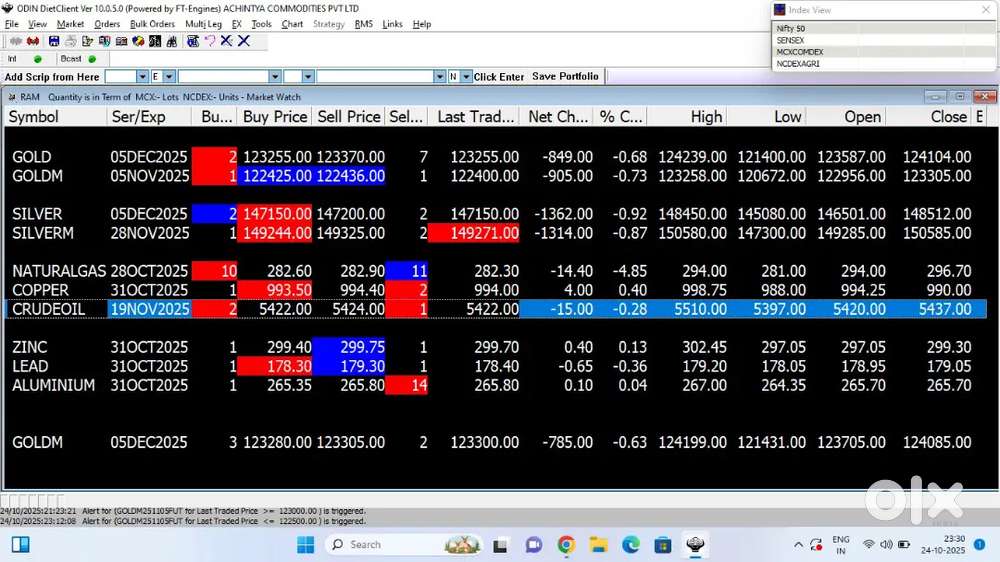The width and height of the screenshot is (1000, 562).
Task: Close the Index View popup window
Action: (x=986, y=9)
